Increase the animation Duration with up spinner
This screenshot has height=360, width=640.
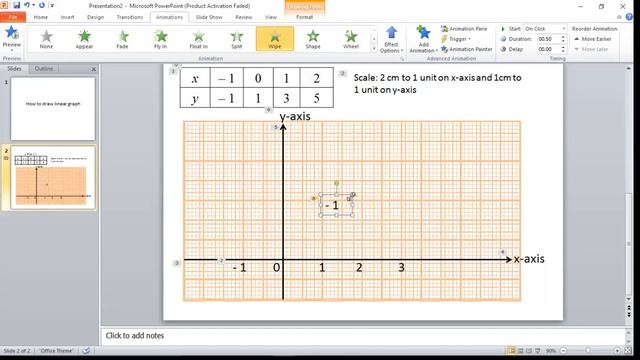(x=563, y=37)
